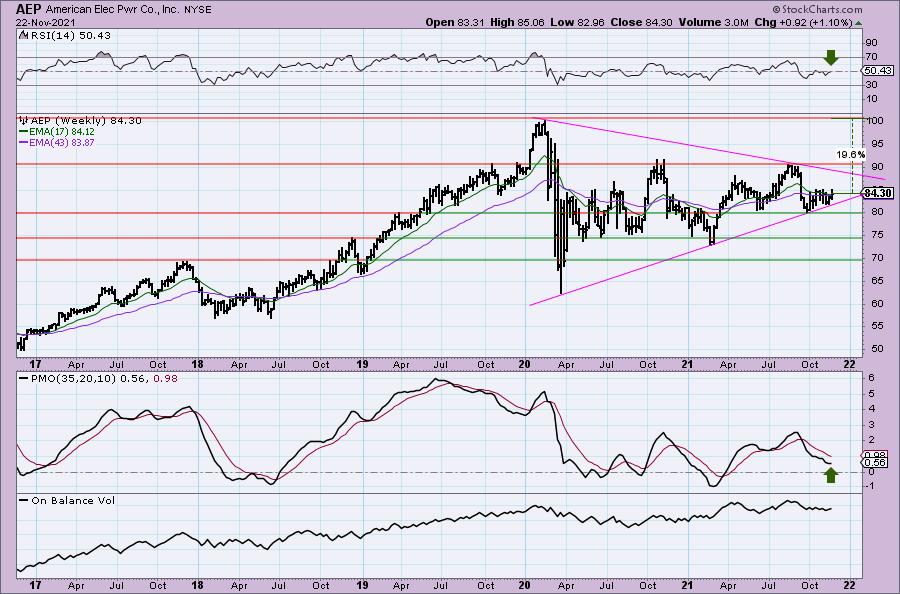900x594 pixels.
Task: Click the candlestick icon beside AEP (Weekly)
Action: click(x=24, y=121)
